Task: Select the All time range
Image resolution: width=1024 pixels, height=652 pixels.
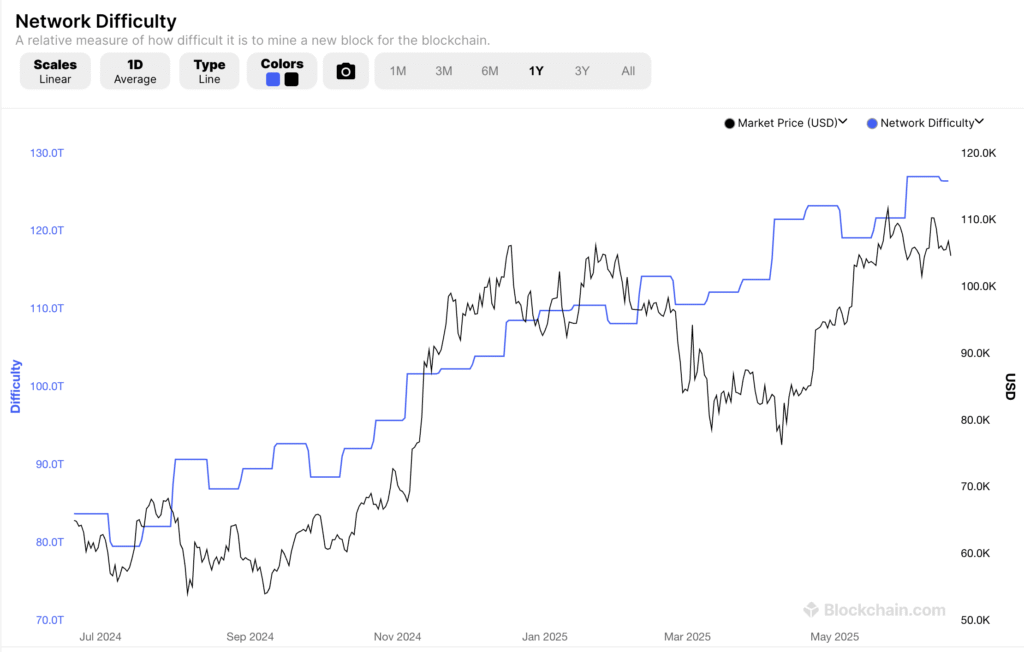Action: [628, 70]
